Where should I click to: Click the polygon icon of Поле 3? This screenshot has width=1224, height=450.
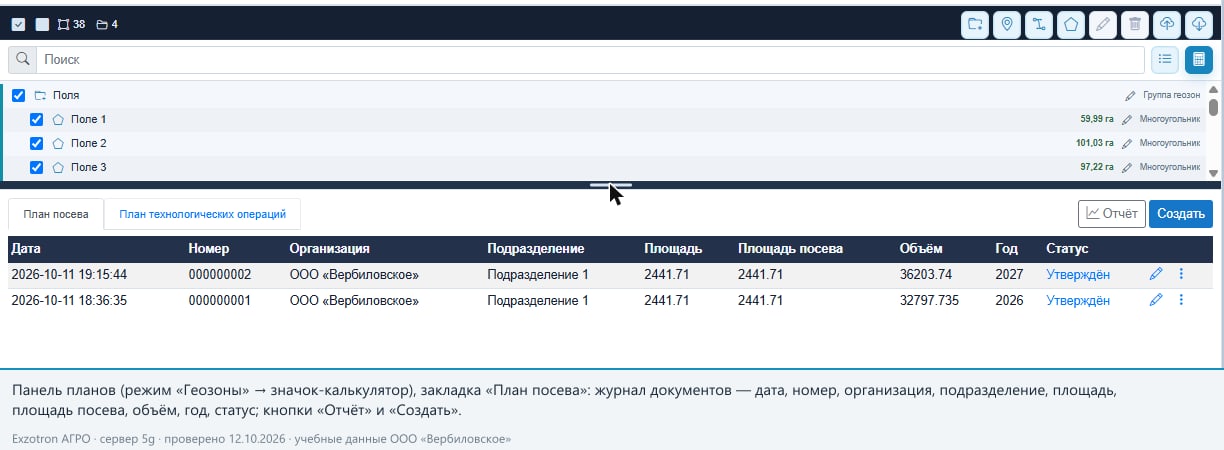pos(58,168)
